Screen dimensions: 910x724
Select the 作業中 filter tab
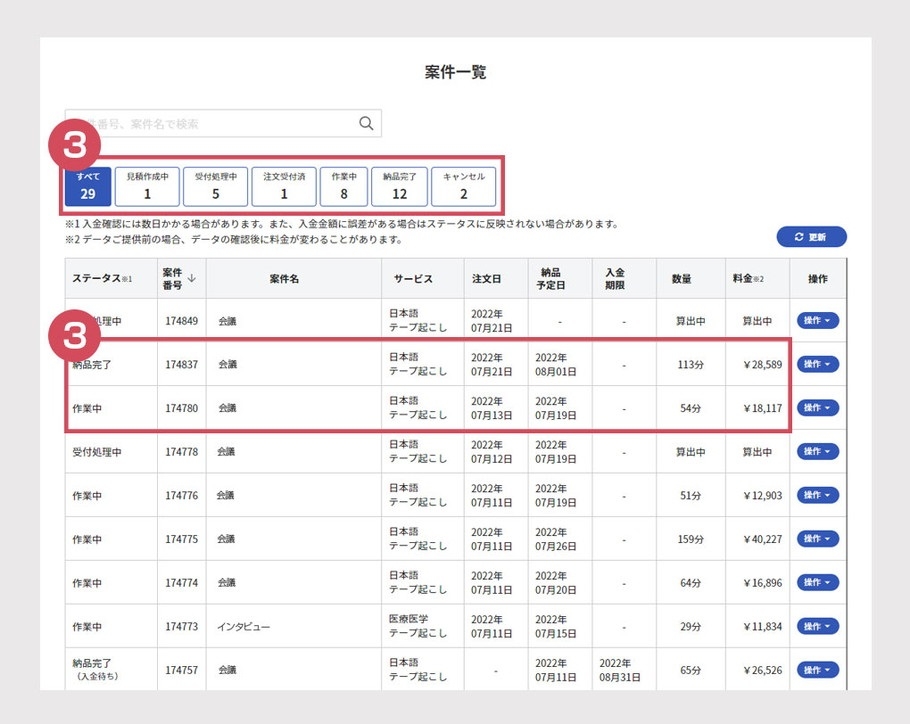pos(344,186)
